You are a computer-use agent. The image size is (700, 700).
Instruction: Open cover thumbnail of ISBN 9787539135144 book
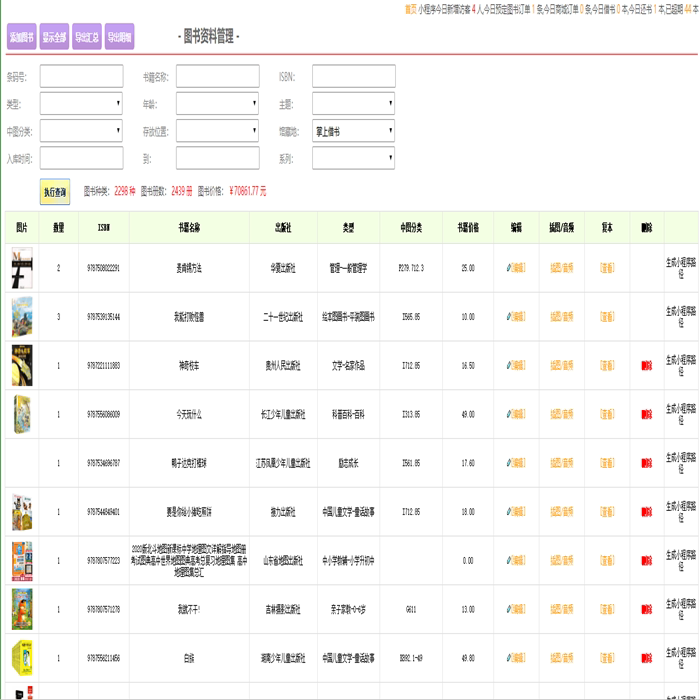coord(22,317)
